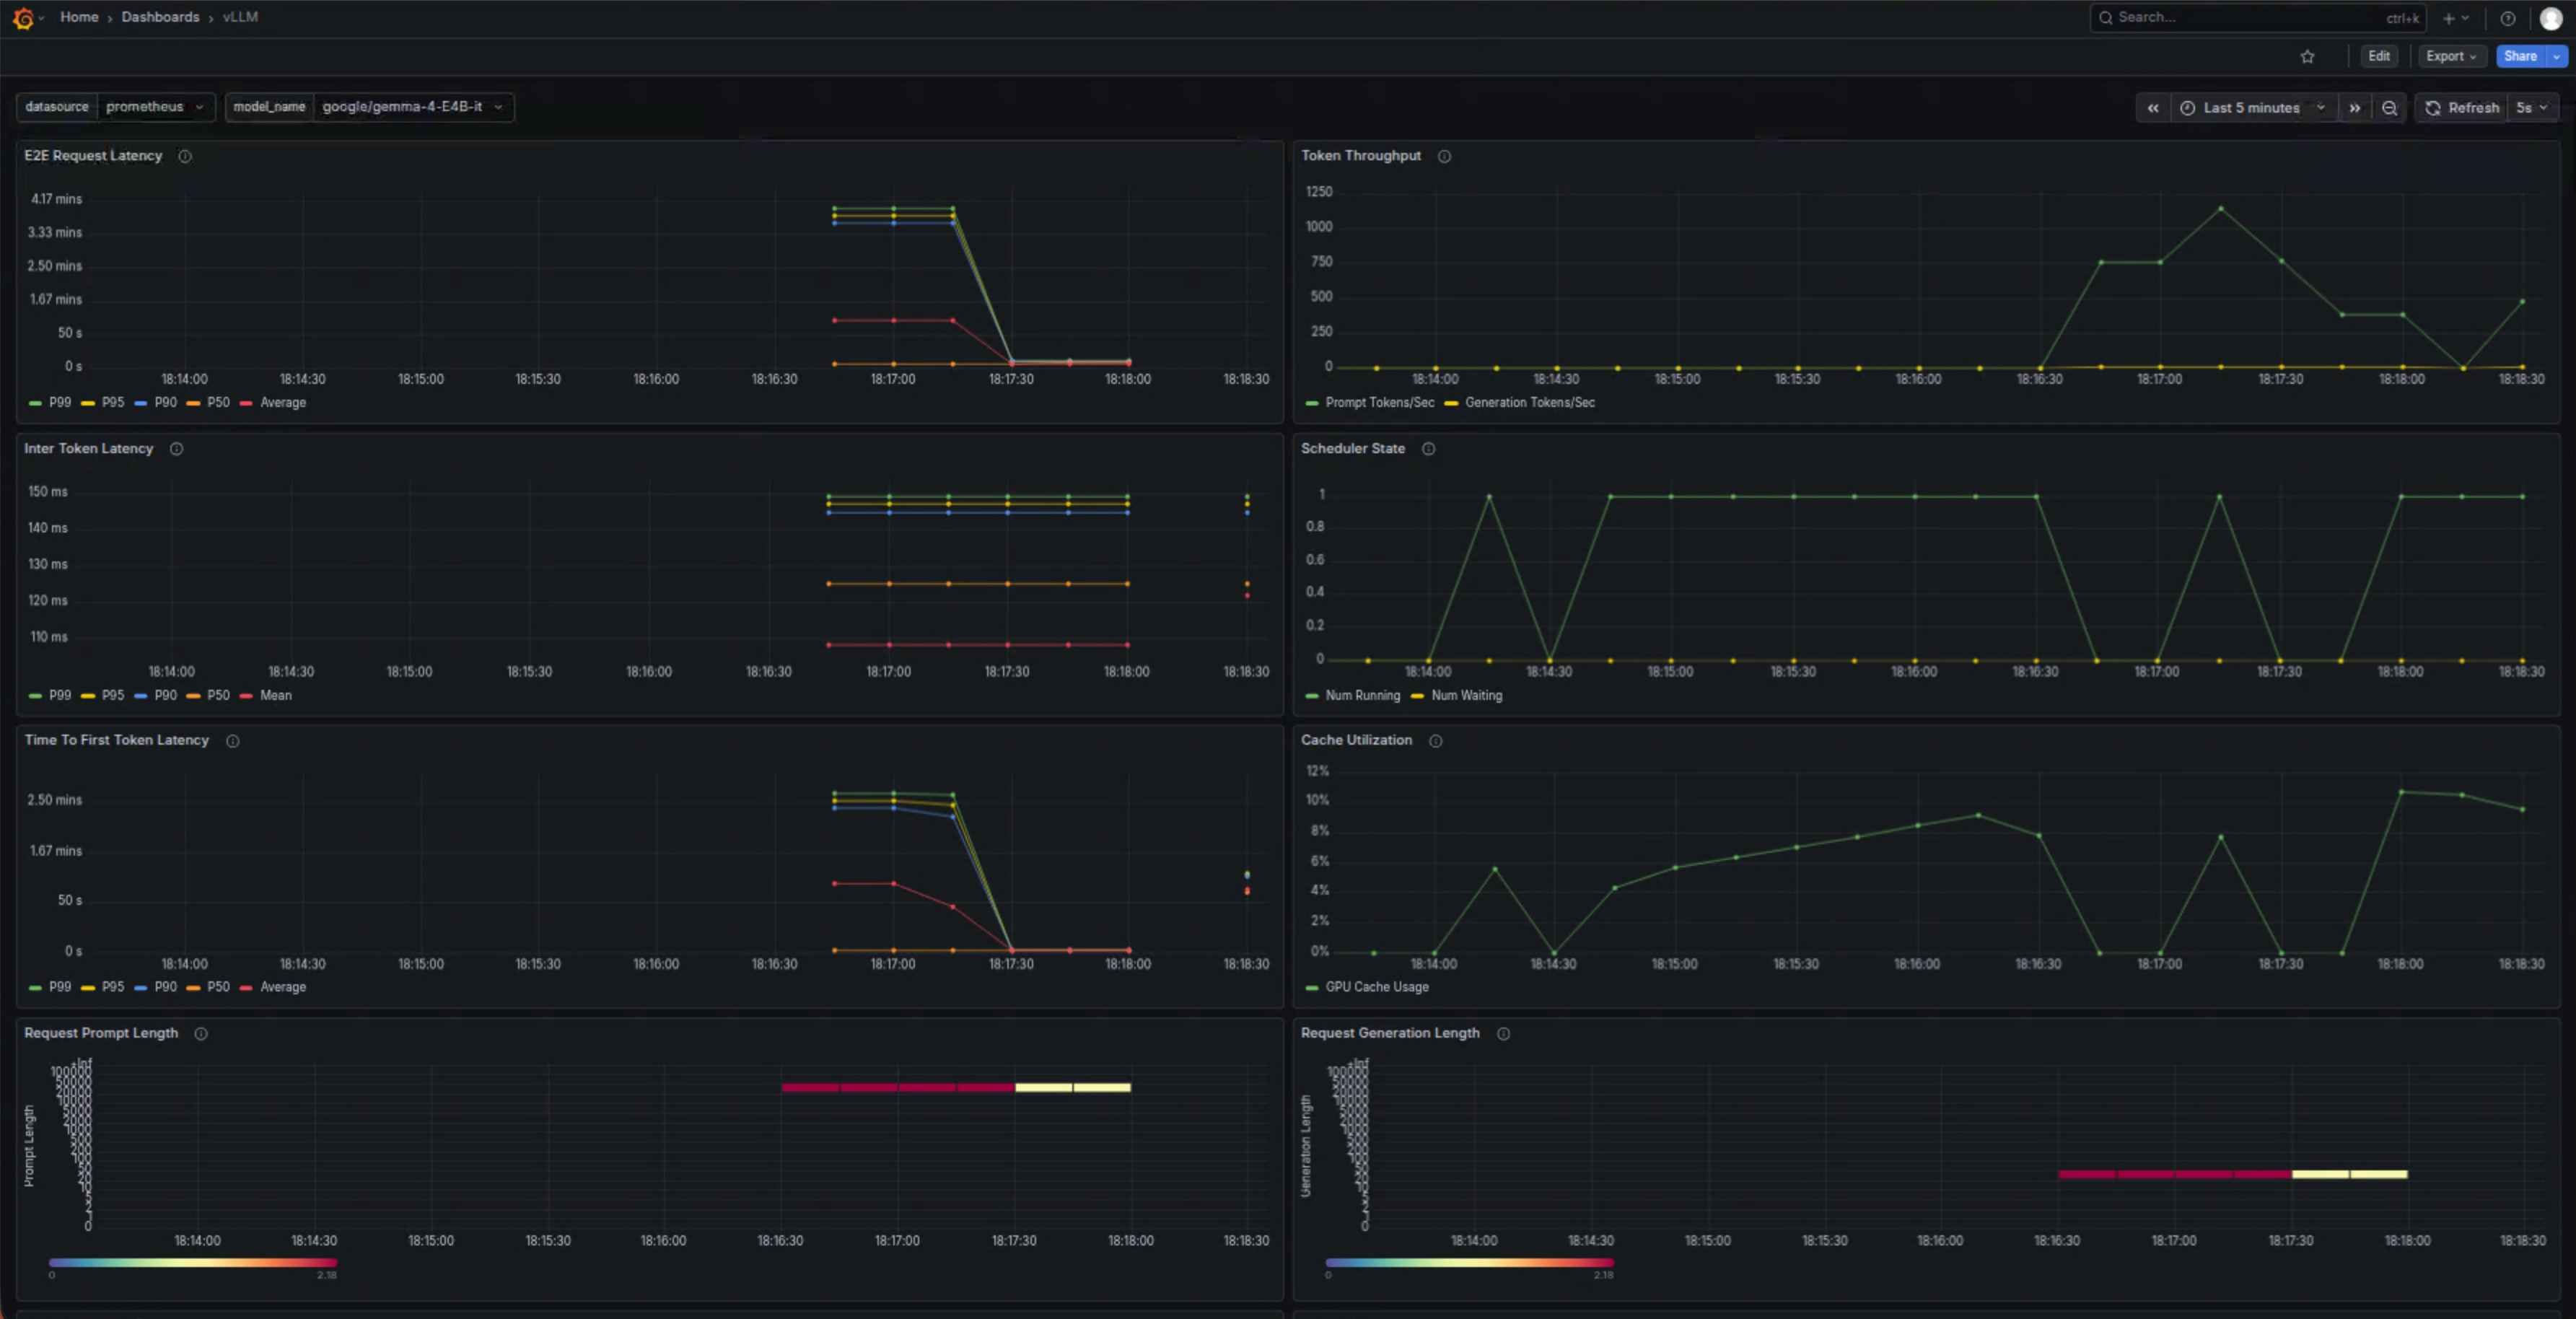The height and width of the screenshot is (1319, 2576).
Task: Show info tooltip for E2E Request Latency
Action: [185, 156]
